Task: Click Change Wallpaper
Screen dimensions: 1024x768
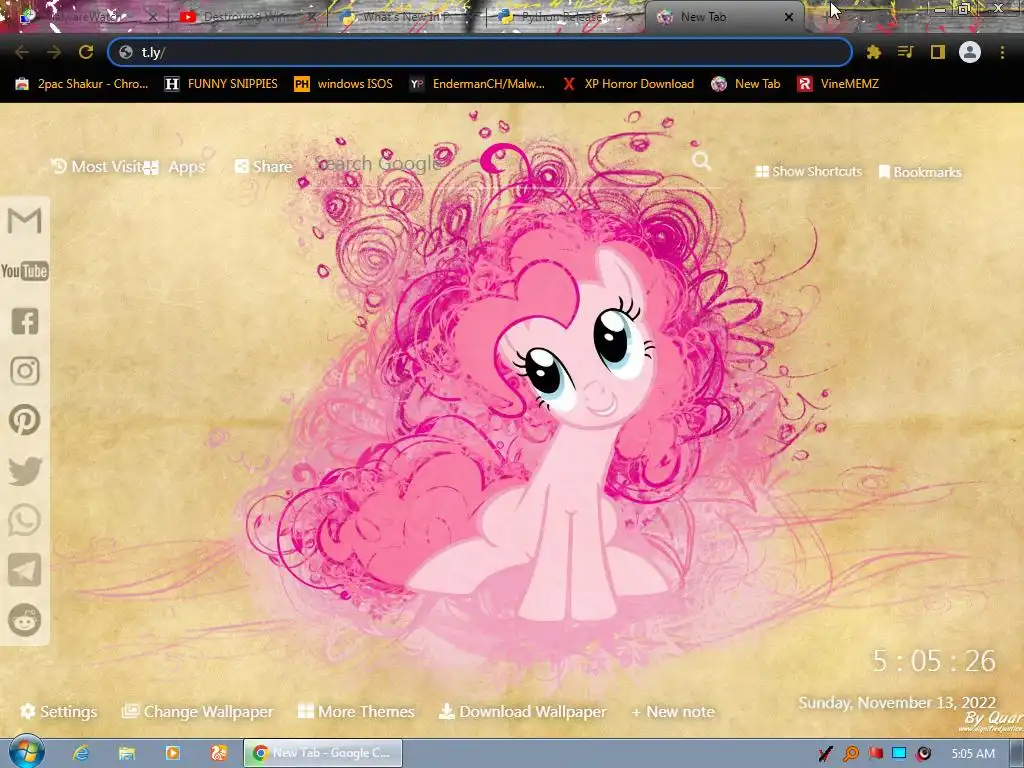Action: 198,711
